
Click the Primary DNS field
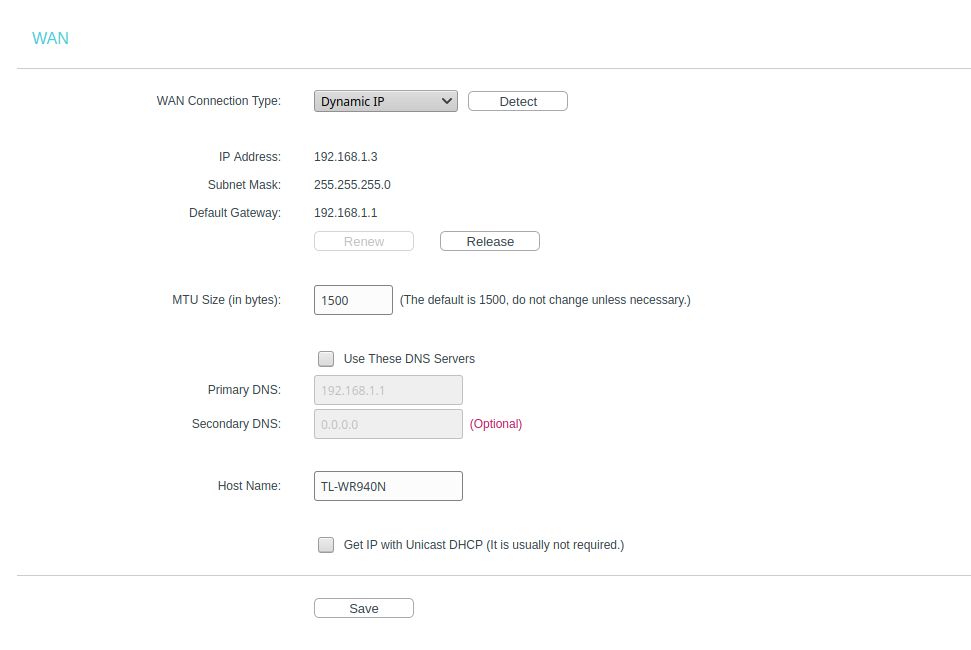[x=388, y=391]
